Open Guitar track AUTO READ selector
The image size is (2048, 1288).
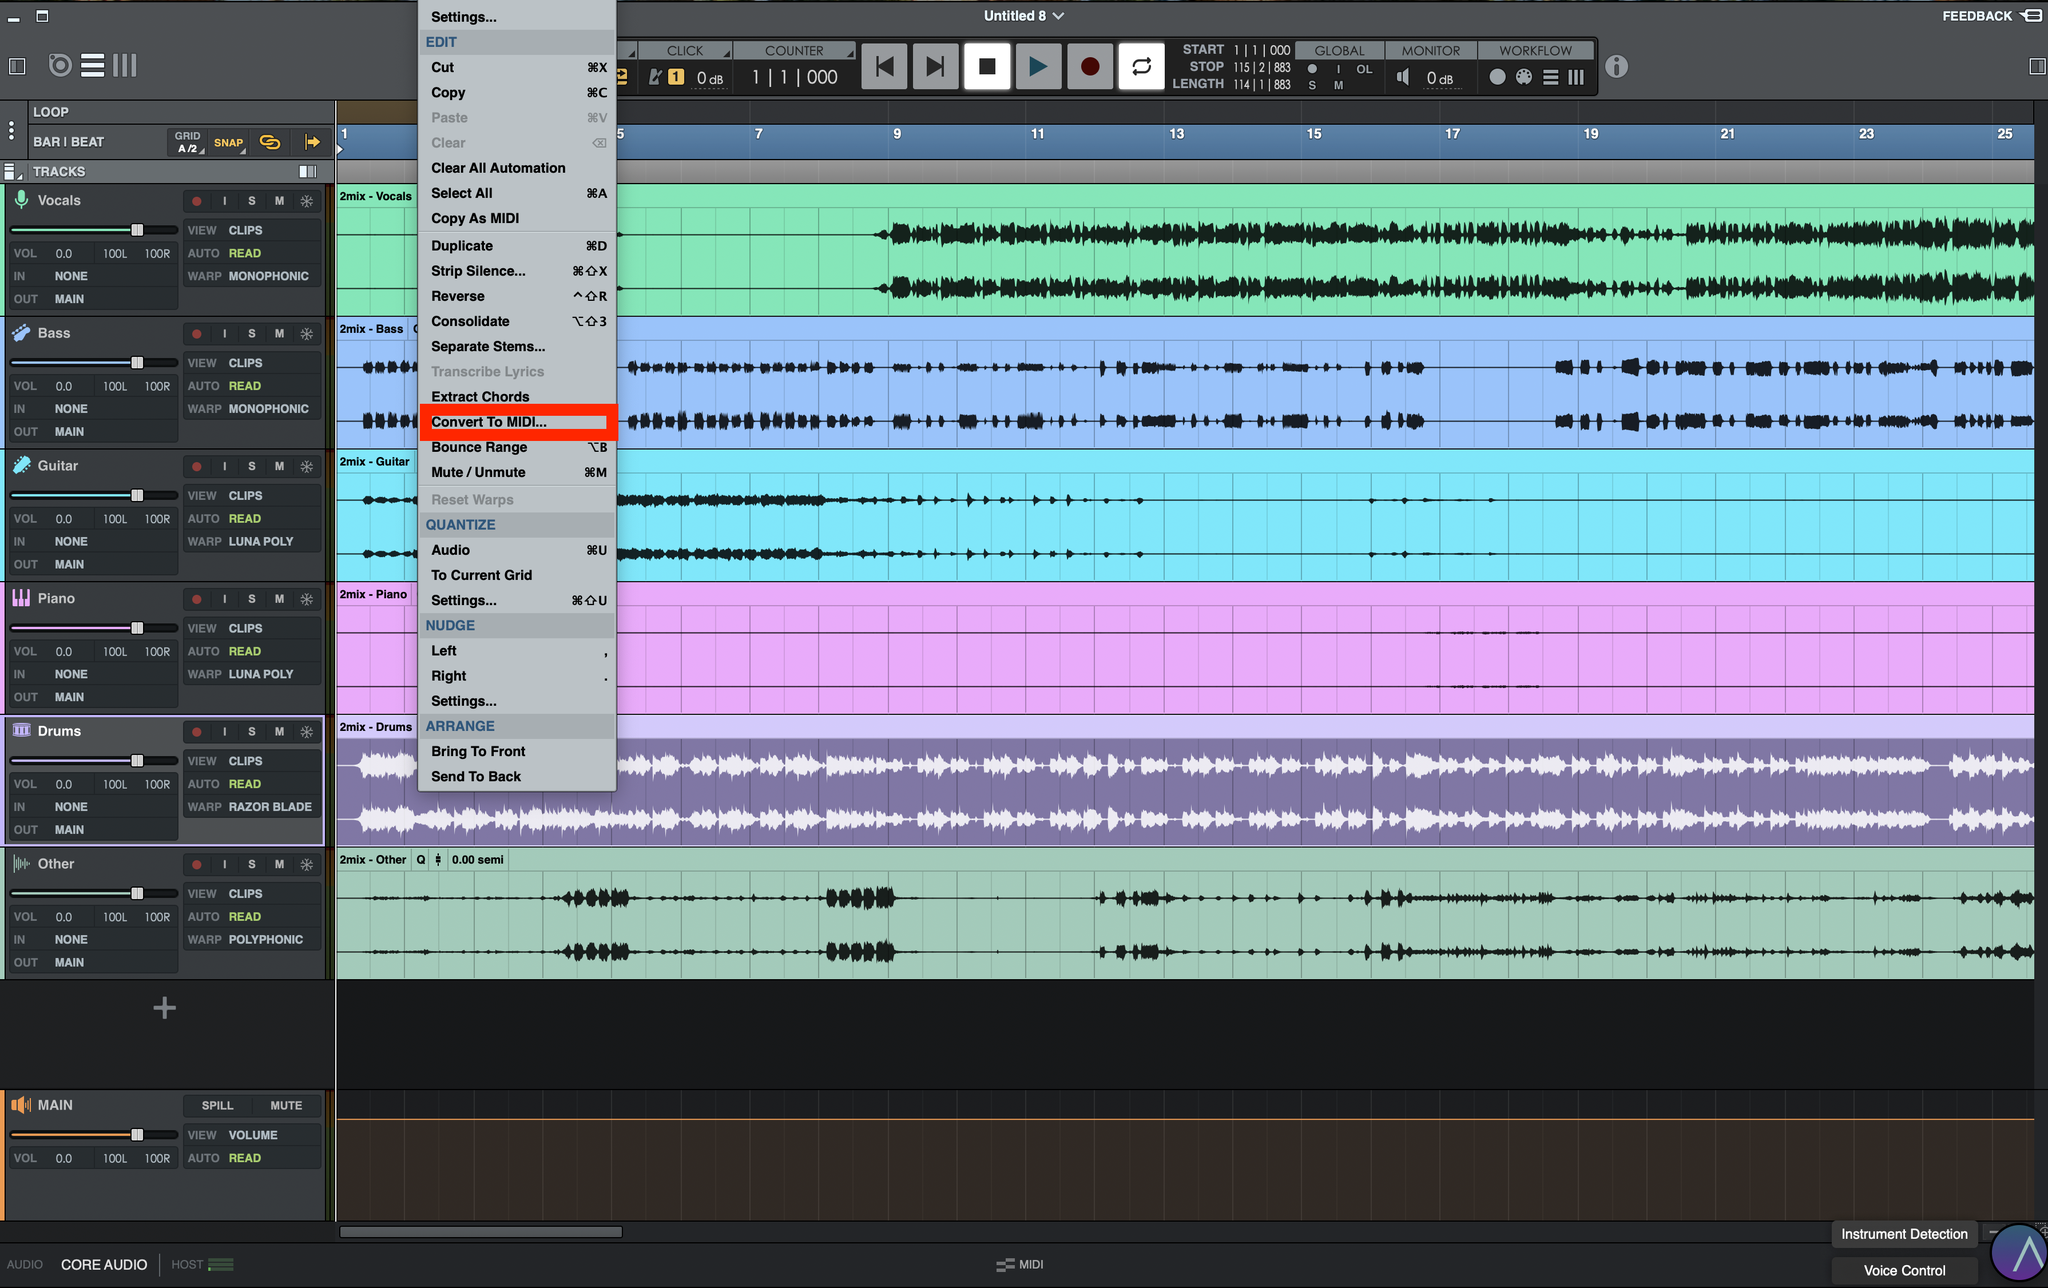tap(245, 519)
